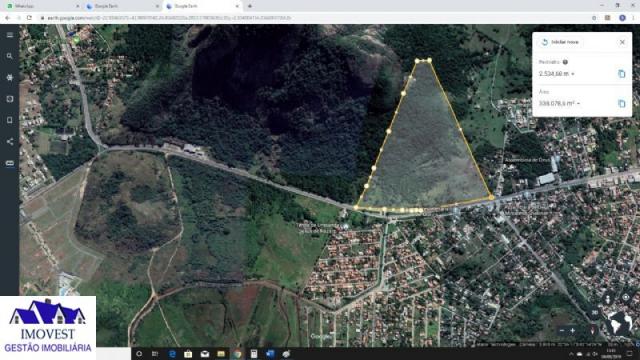Viewport: 640px width, 360px height.
Task: Open the Google Earth hamburger menu
Action: click(10, 35)
